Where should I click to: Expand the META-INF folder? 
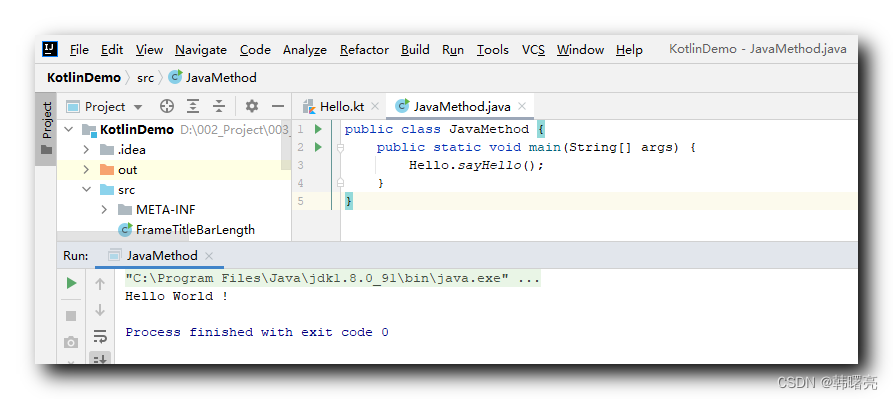click(x=104, y=209)
